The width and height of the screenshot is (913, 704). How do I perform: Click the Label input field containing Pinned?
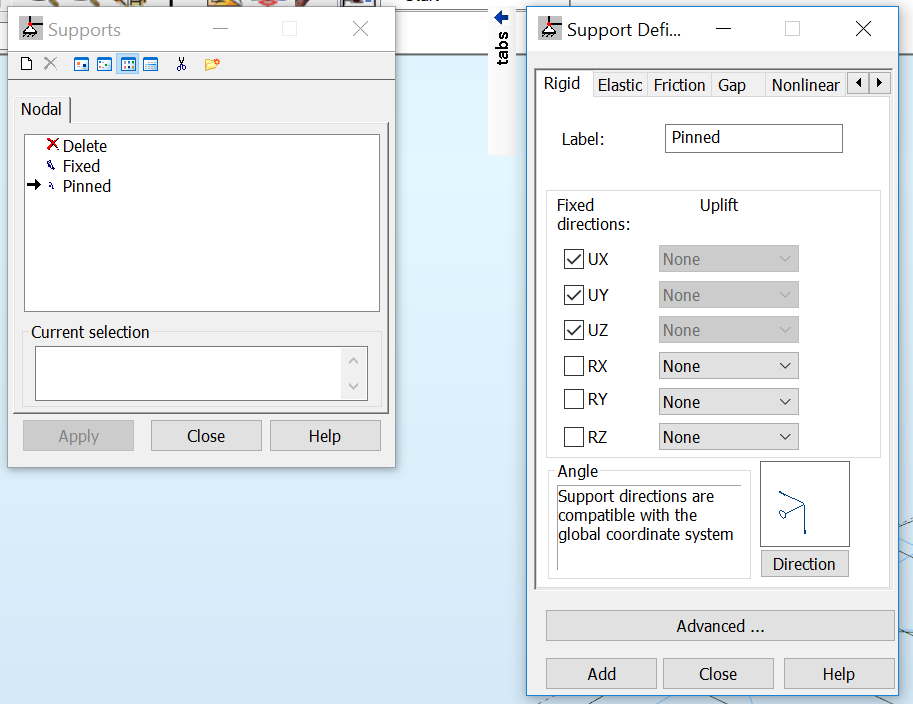coord(753,138)
